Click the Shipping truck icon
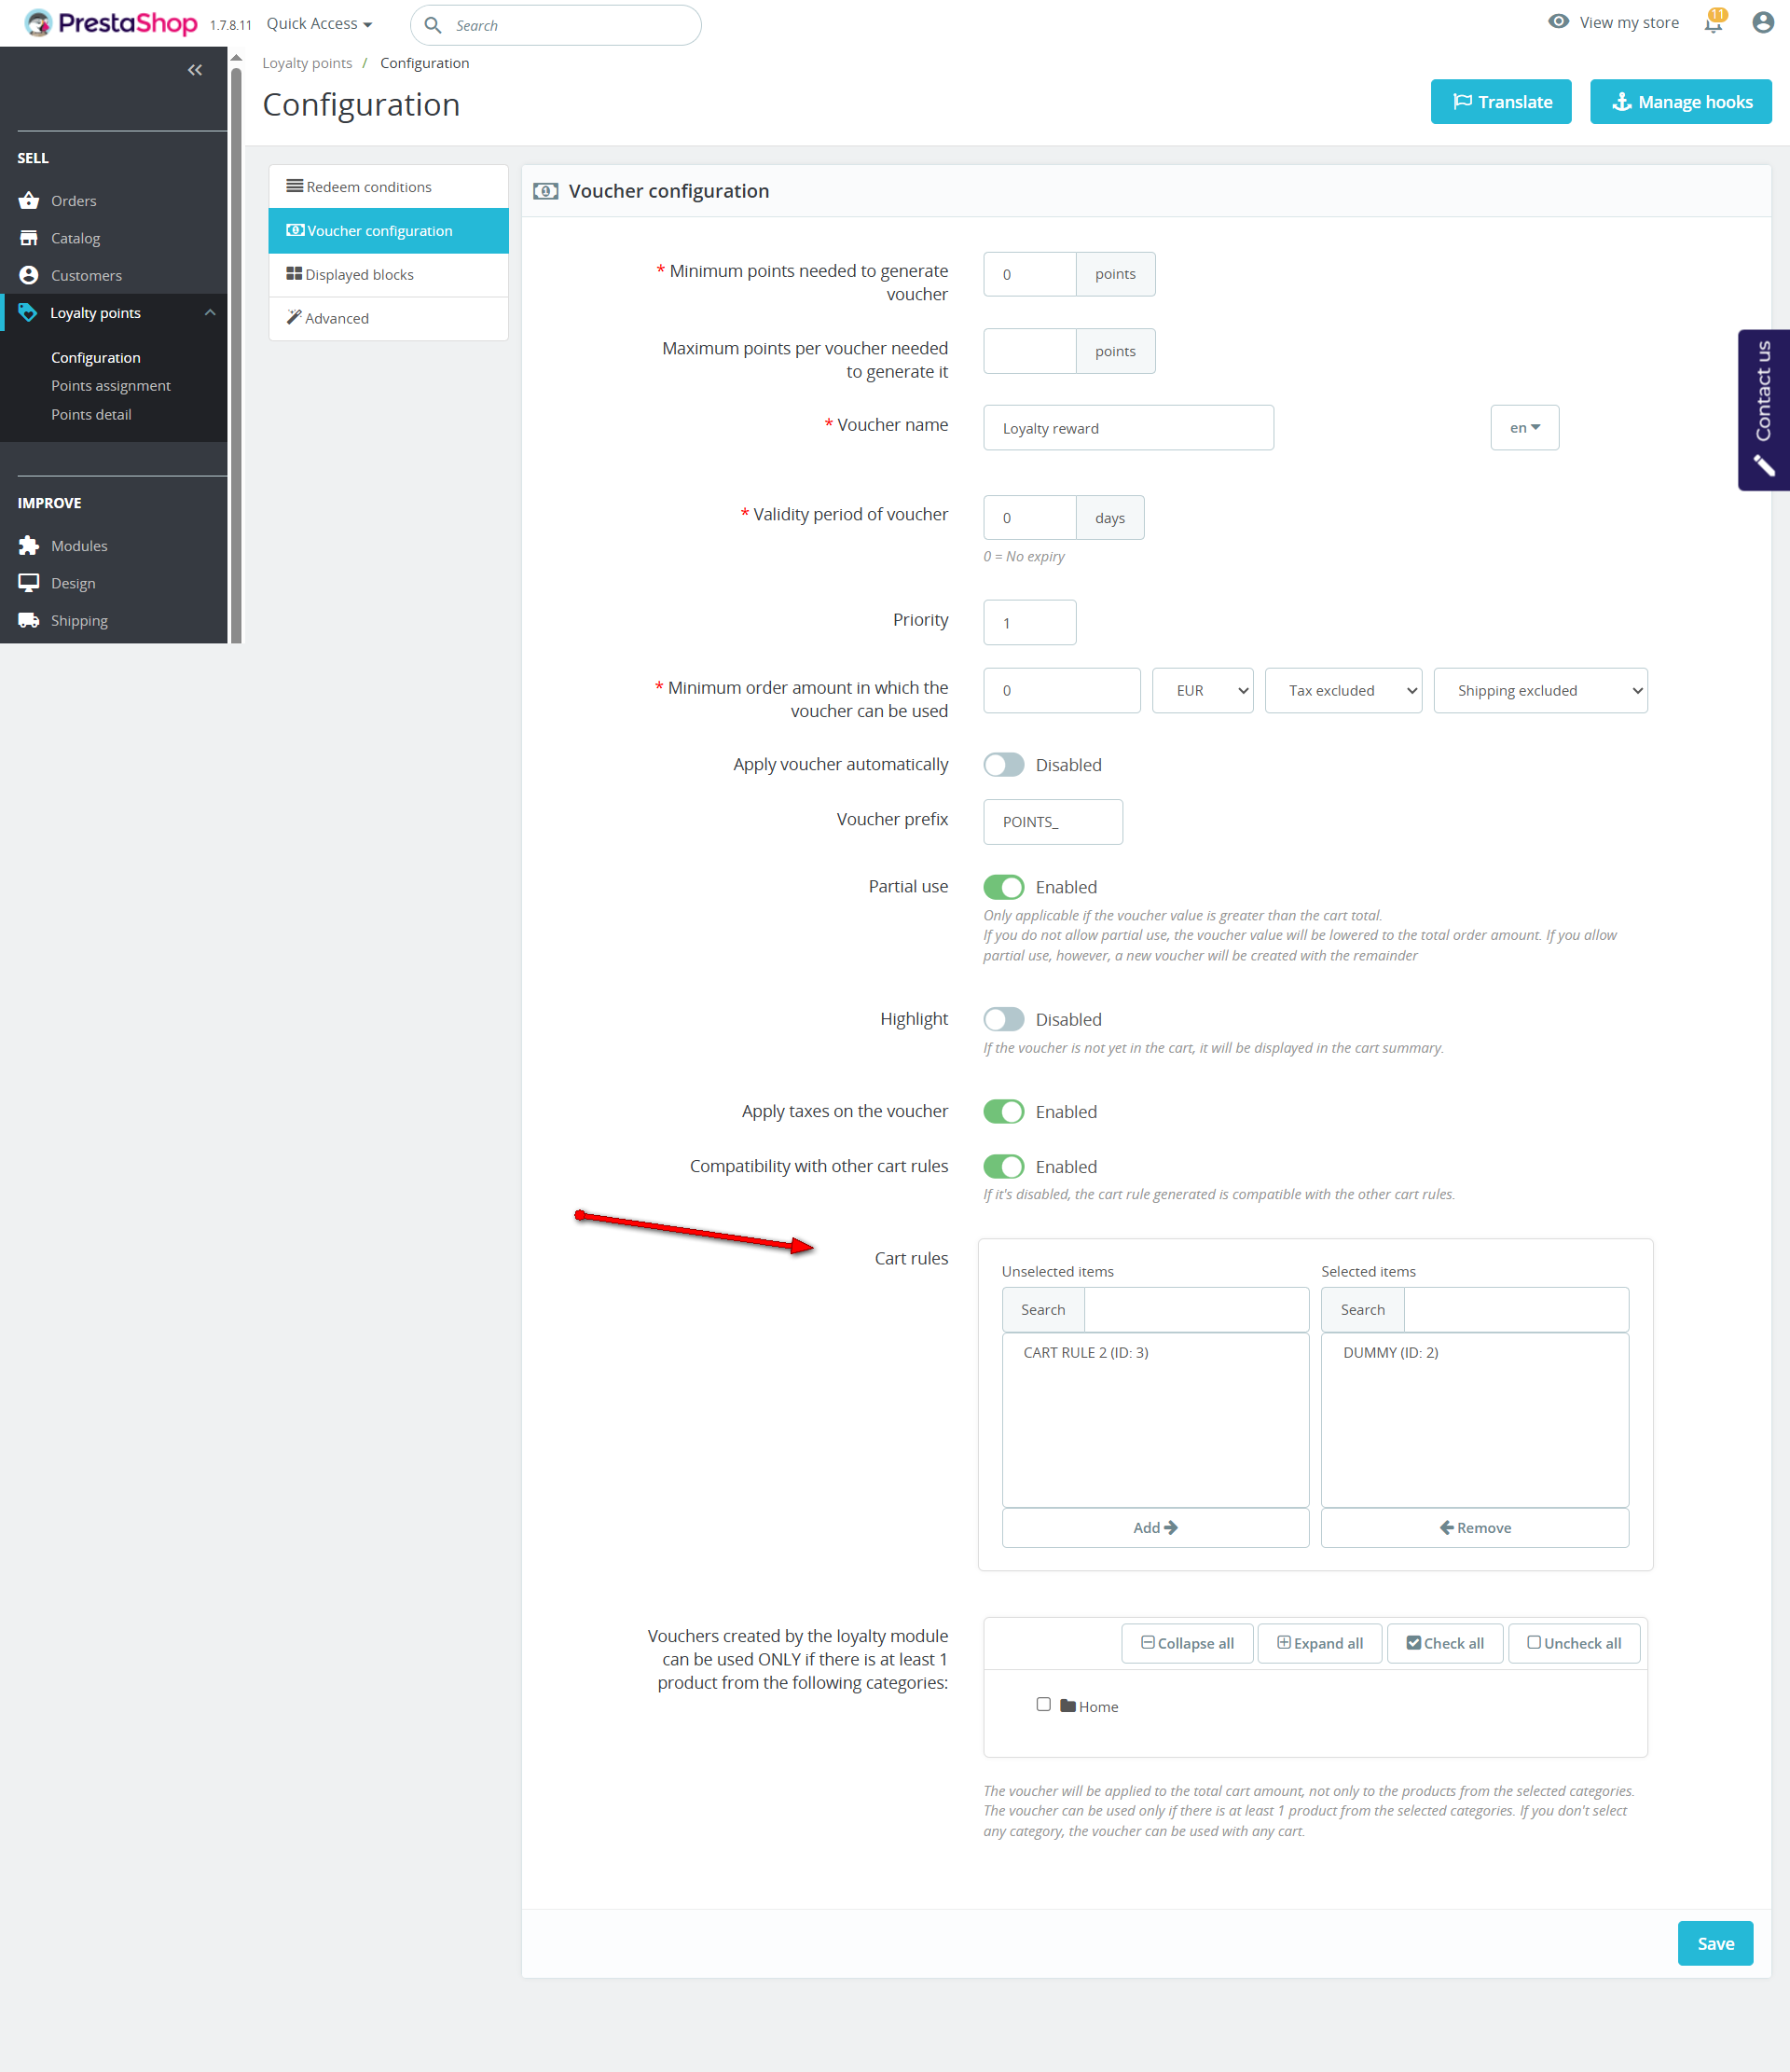 28,620
